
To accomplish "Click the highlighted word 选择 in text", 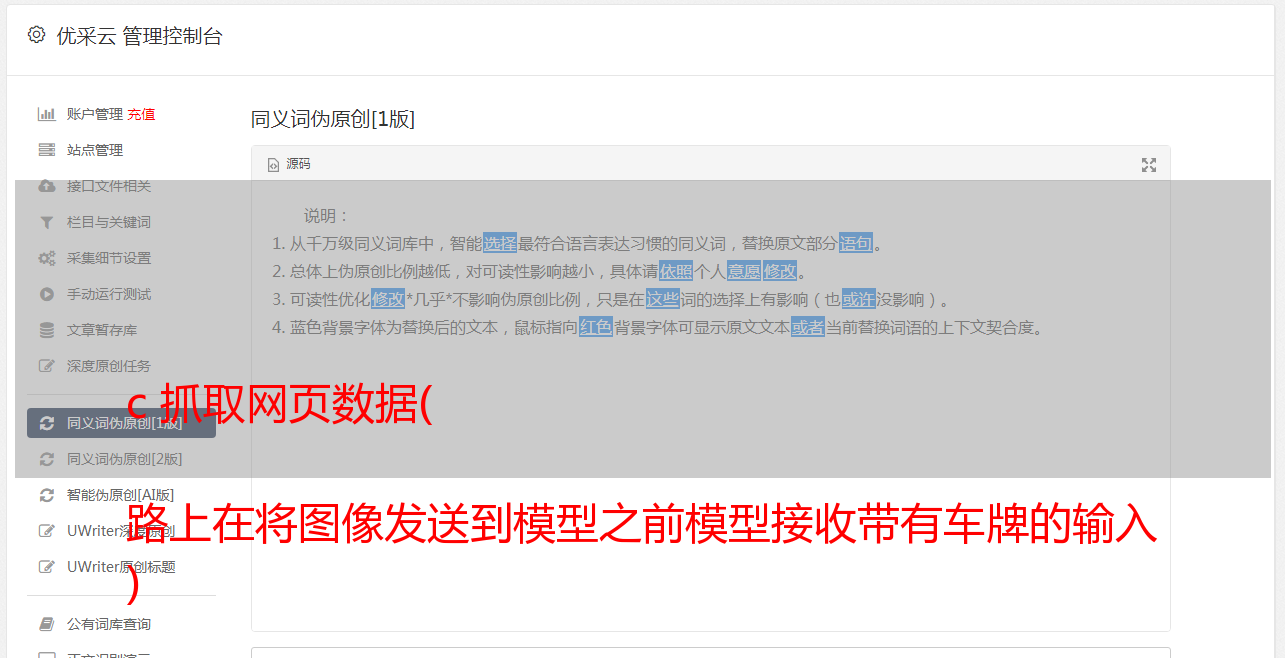I will coord(500,243).
